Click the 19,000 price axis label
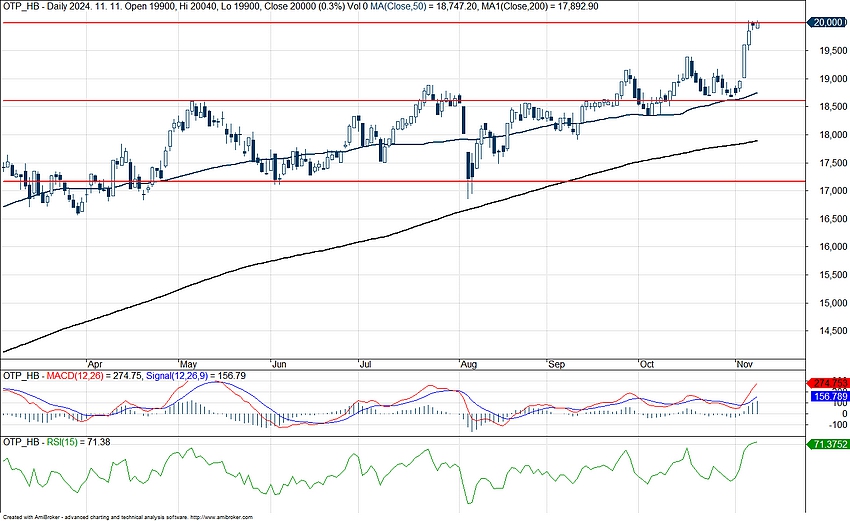The image size is (850, 521). coord(834,79)
